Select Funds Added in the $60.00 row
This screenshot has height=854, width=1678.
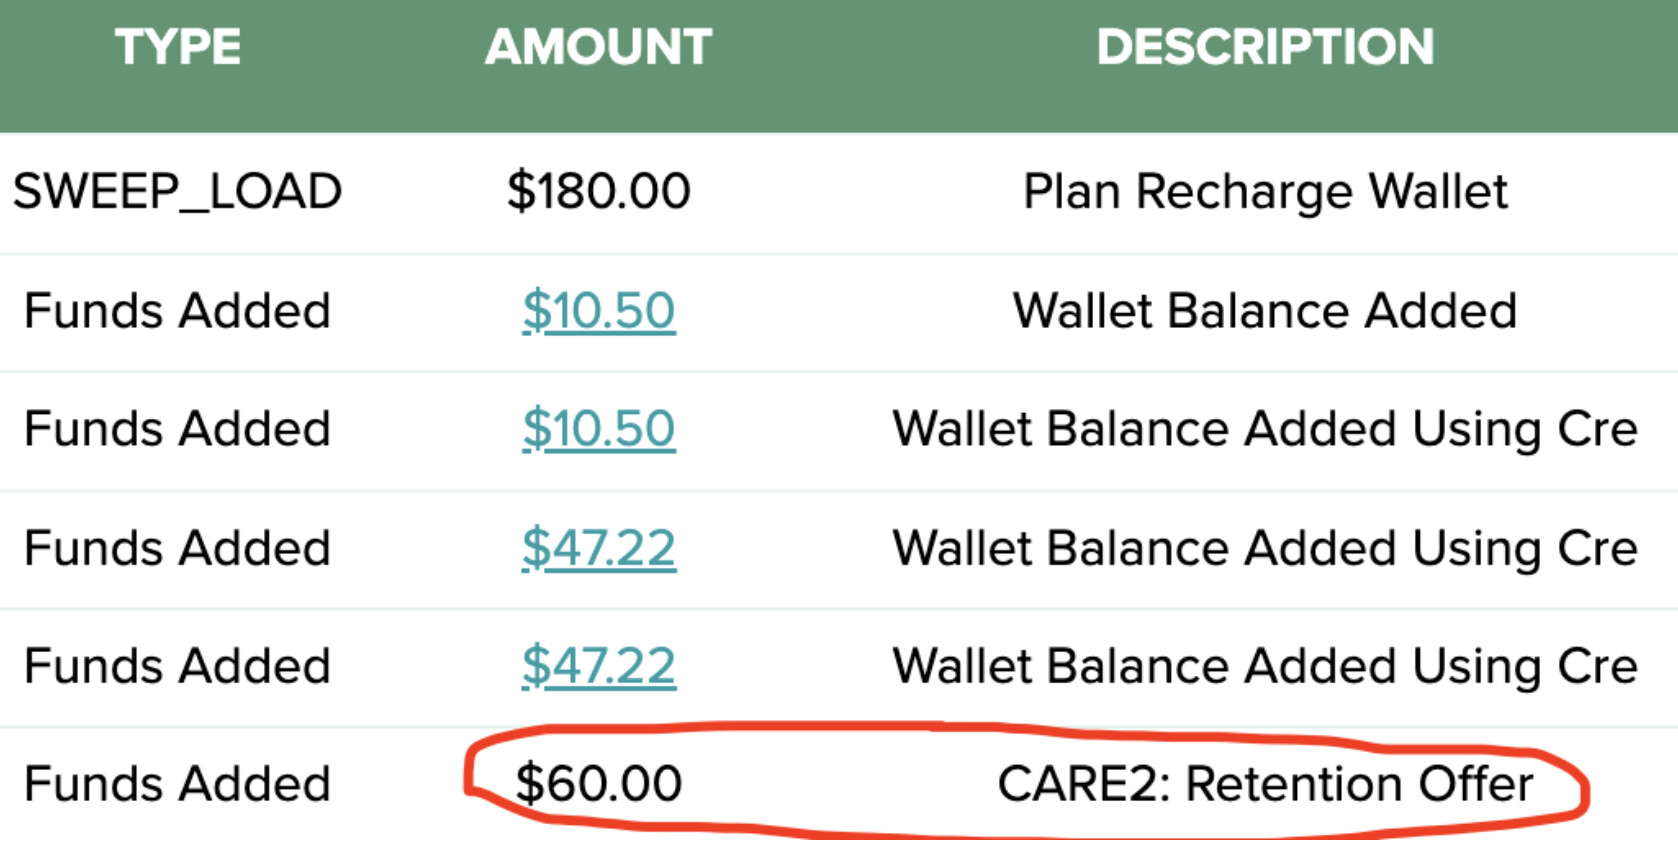177,783
